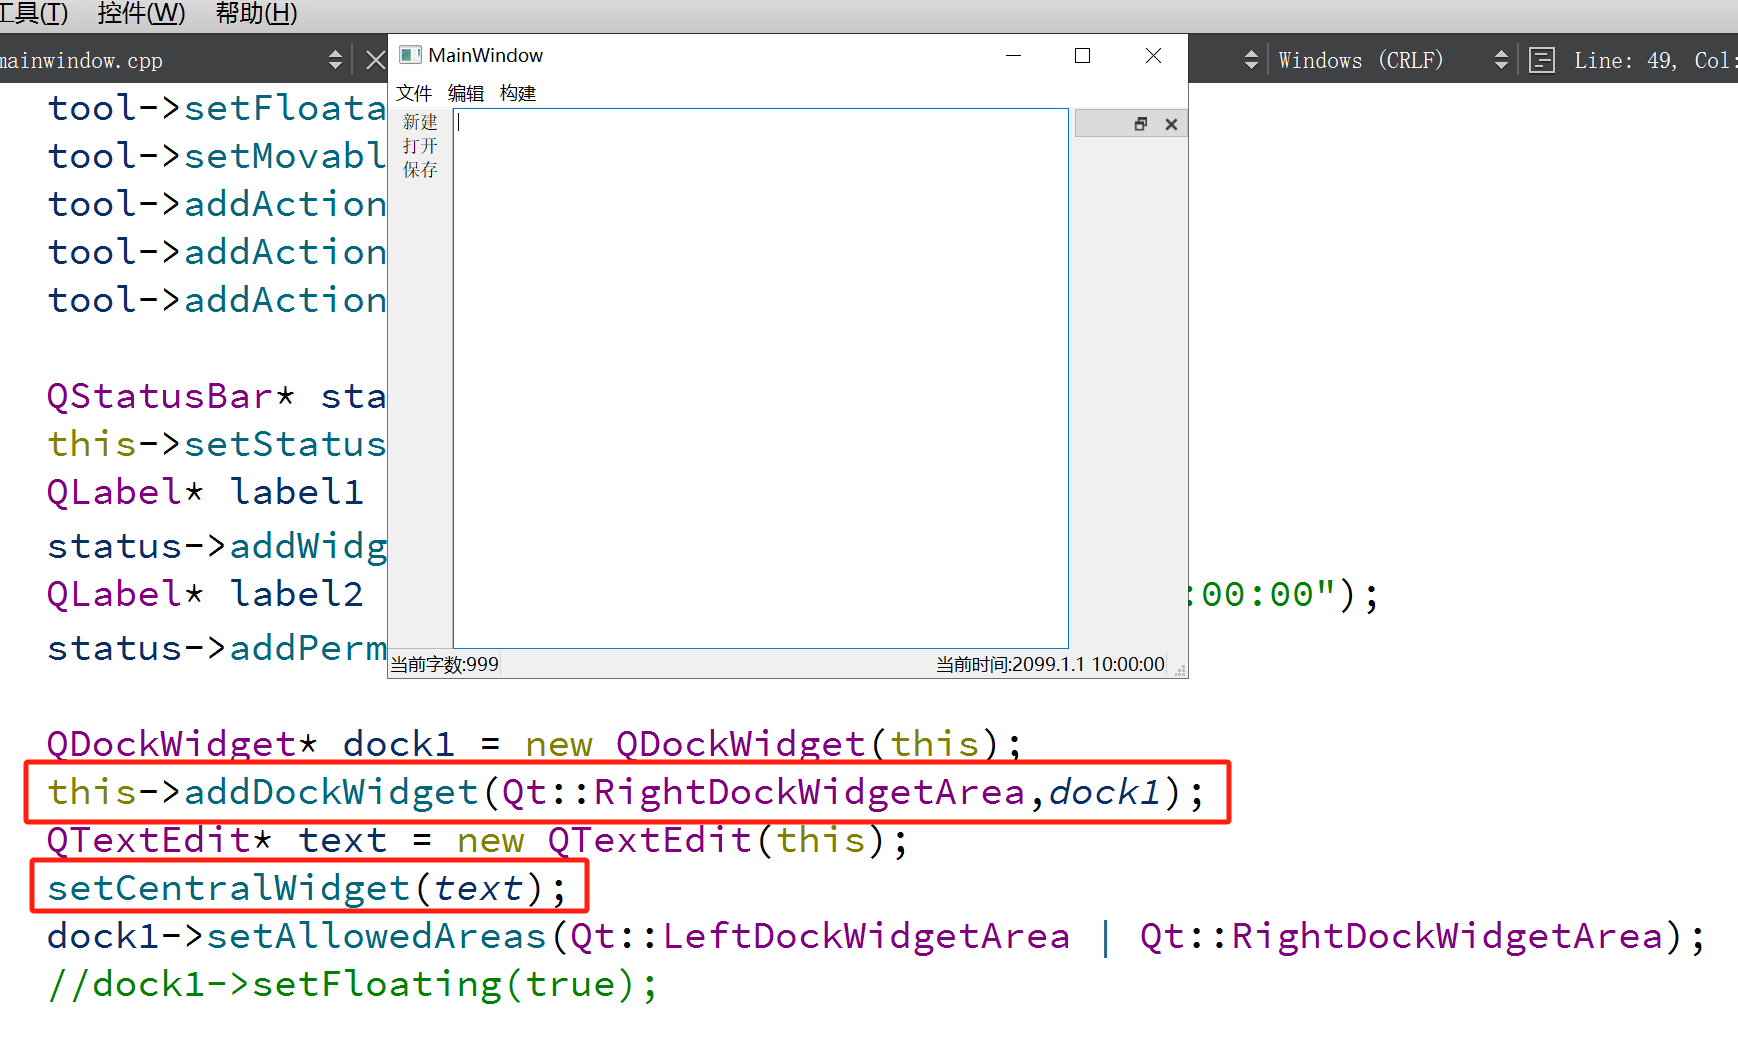Click the QTextEdit* text declaration line

pyautogui.click(x=478, y=840)
